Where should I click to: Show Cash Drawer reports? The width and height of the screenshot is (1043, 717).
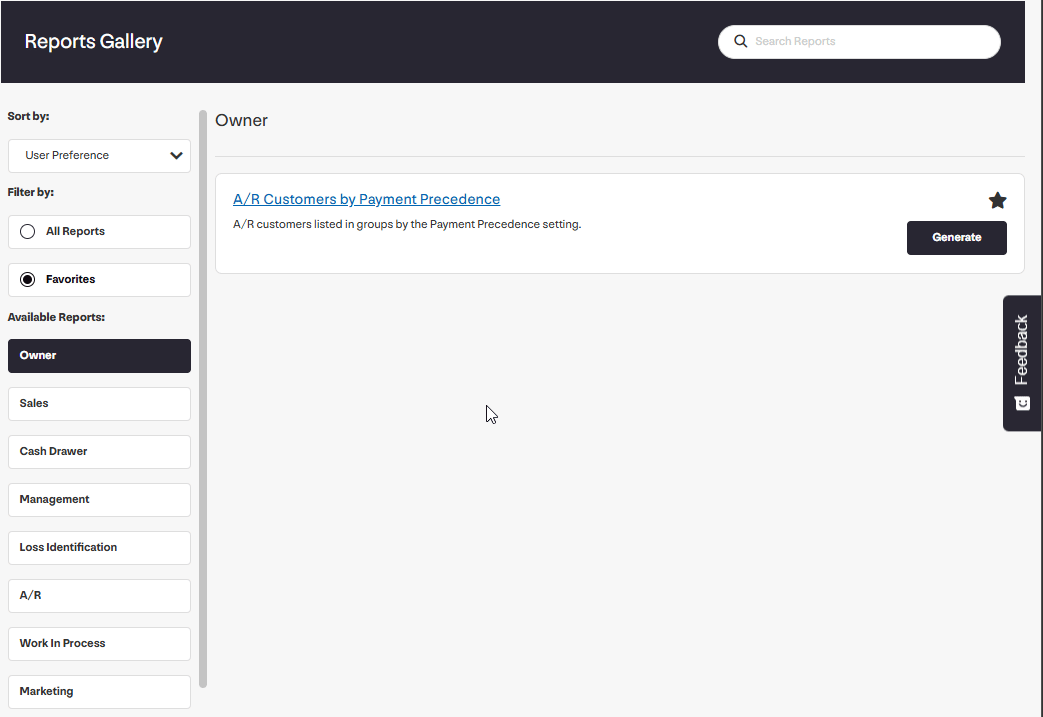click(x=99, y=452)
